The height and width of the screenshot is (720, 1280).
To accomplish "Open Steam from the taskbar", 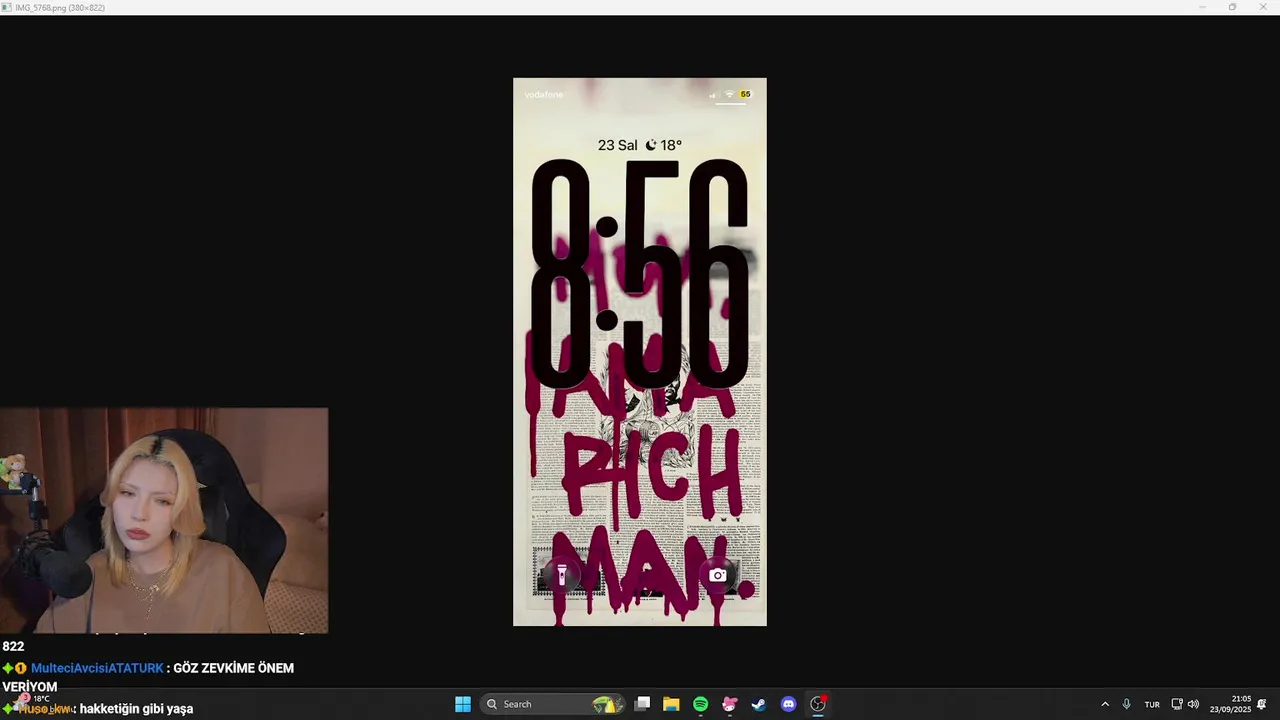I will coord(759,704).
